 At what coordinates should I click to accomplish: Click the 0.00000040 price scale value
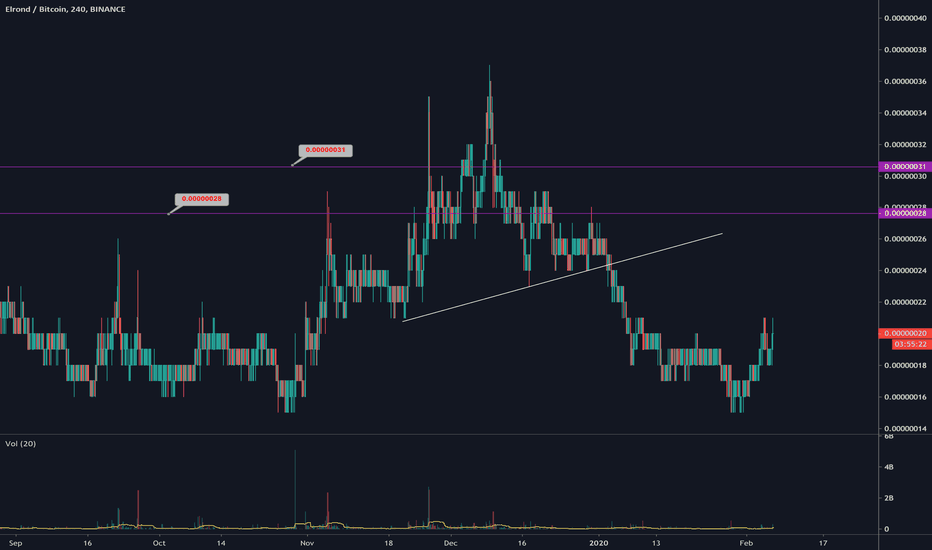click(x=905, y=18)
